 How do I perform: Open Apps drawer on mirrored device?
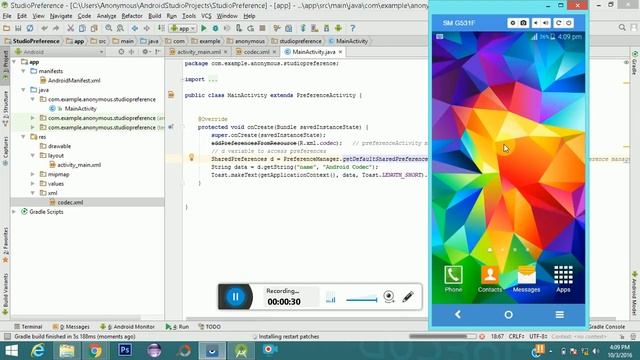[x=563, y=279]
